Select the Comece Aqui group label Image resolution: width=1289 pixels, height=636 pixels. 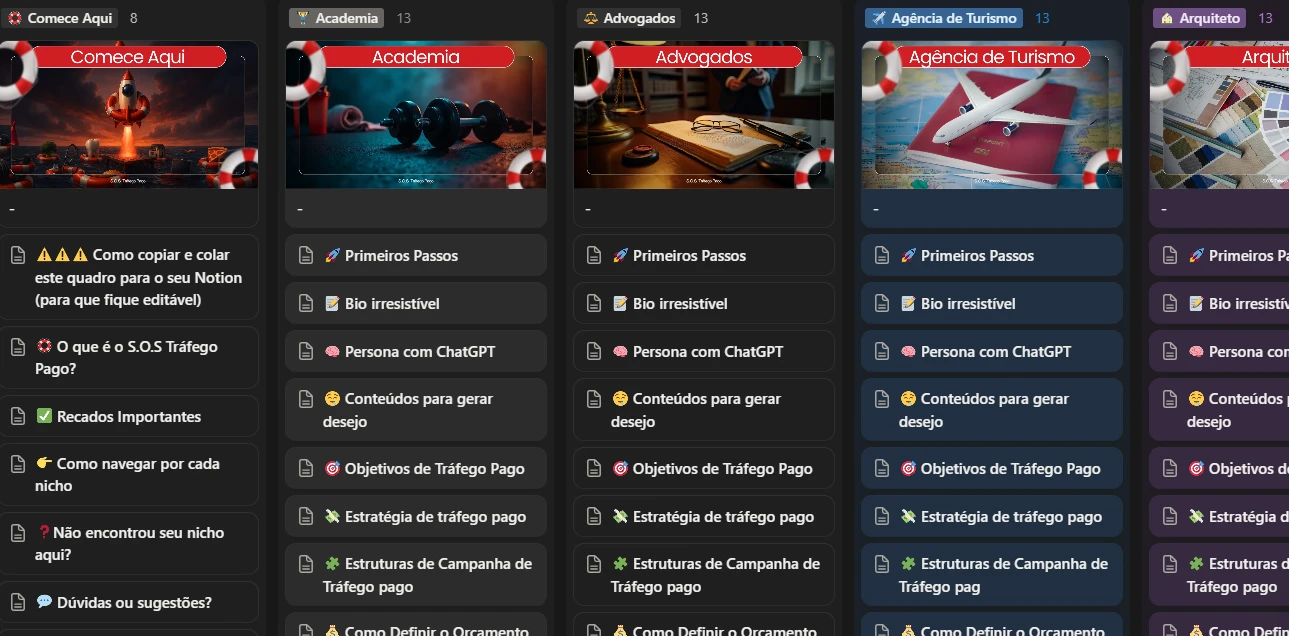60,18
